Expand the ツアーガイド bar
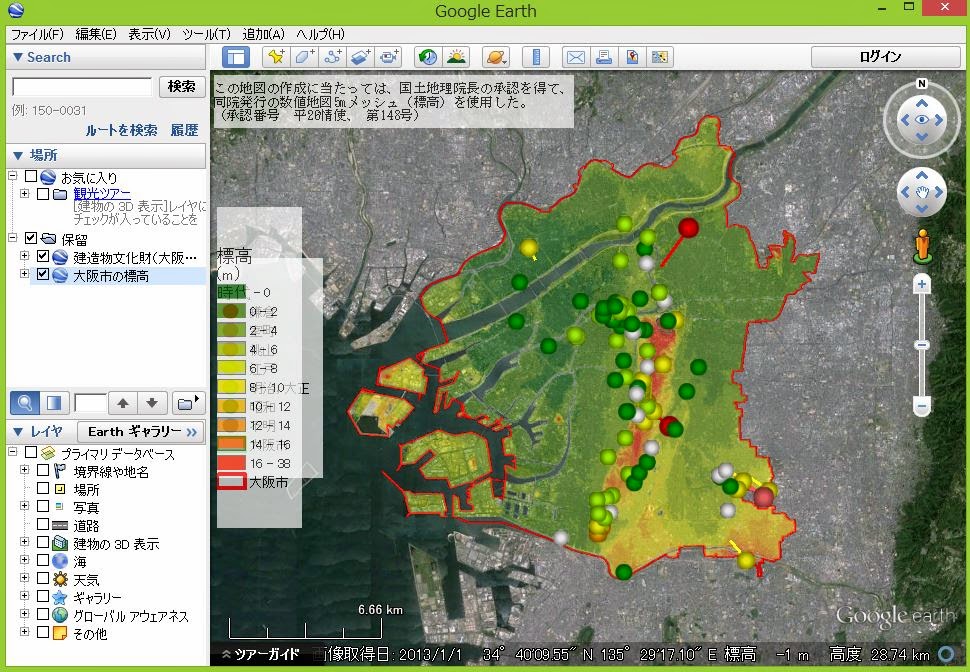Viewport: 970px width, 672px height. point(260,654)
